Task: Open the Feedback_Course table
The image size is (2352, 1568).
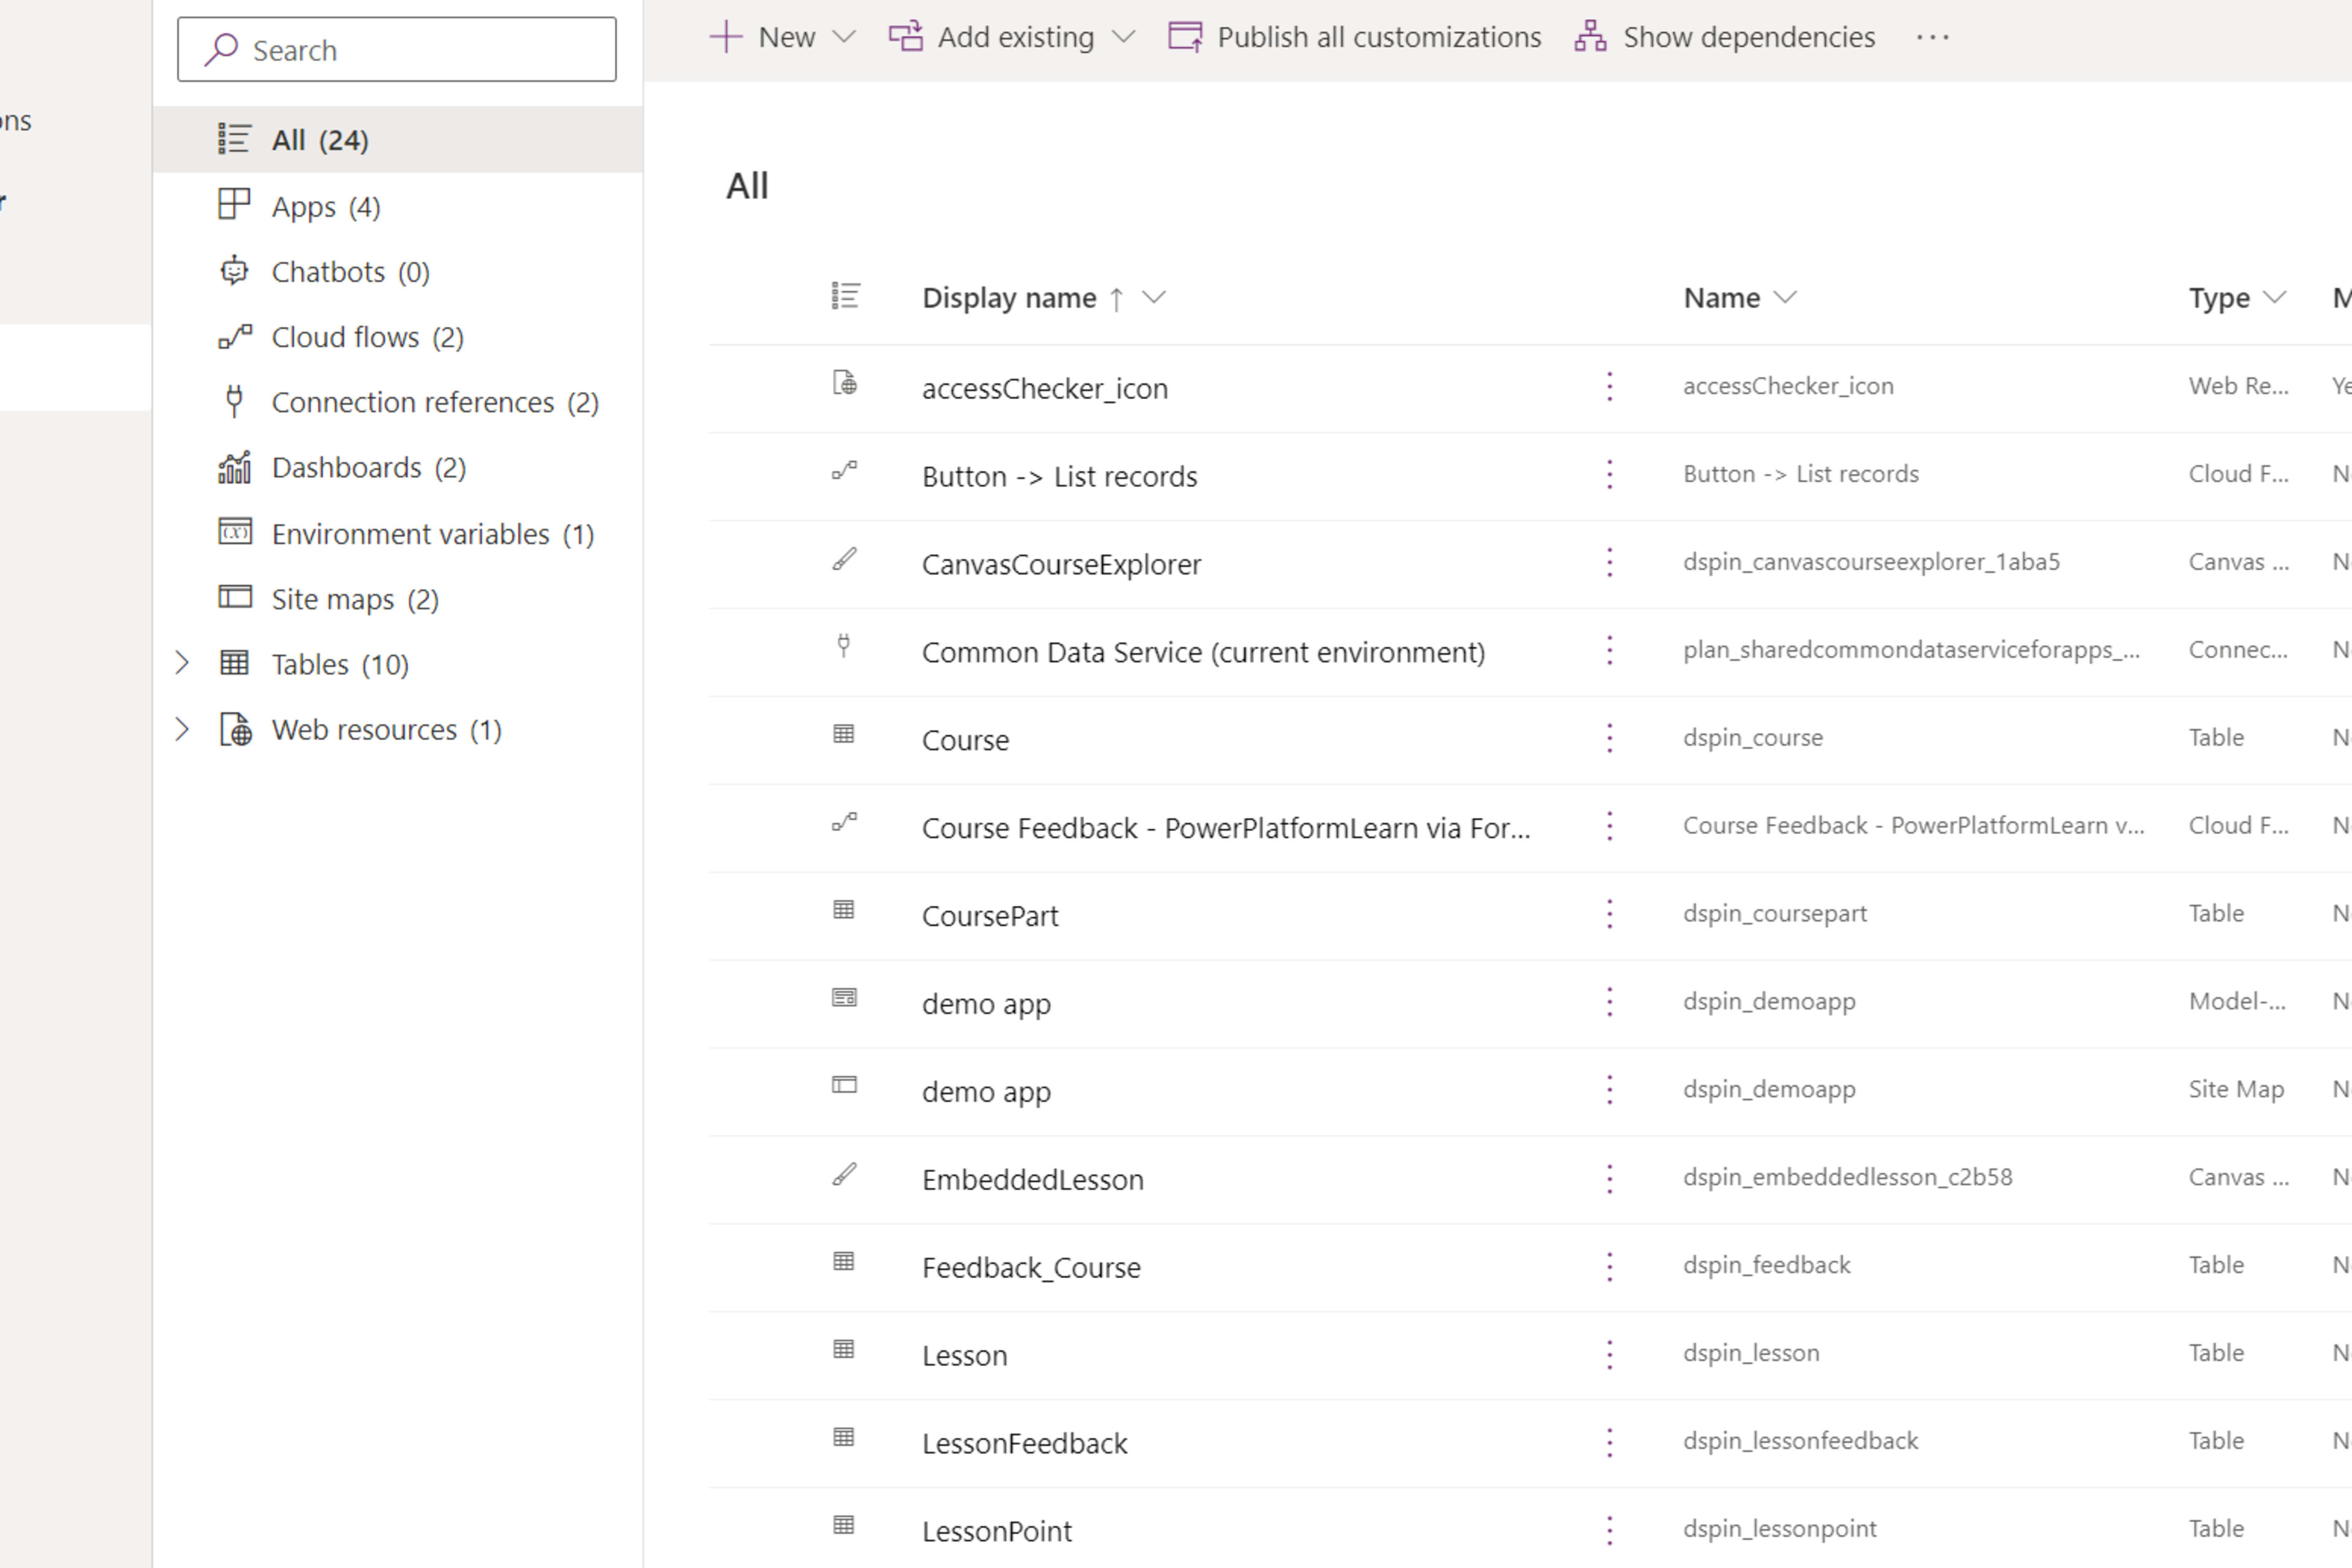Action: point(1031,1268)
